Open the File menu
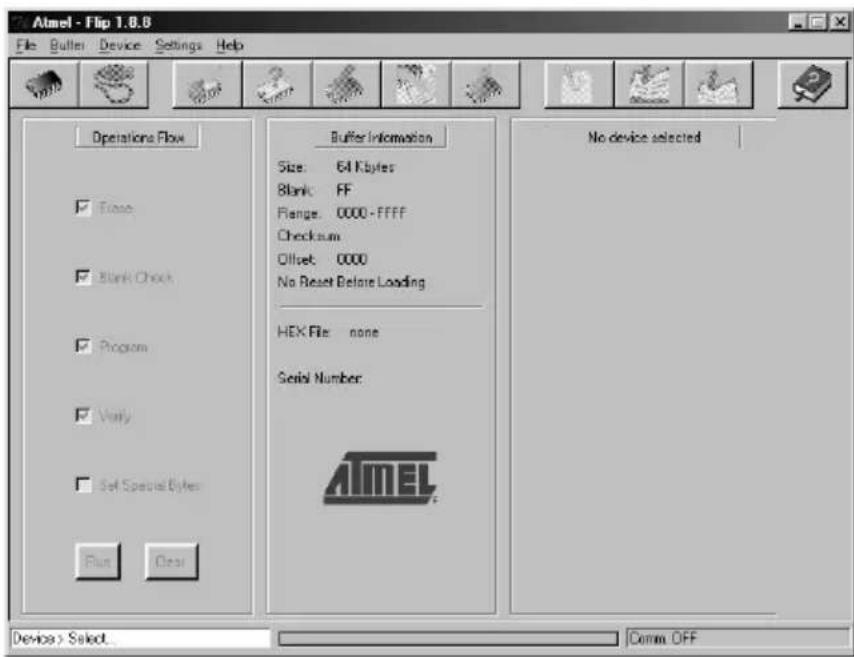854x657 pixels. click(26, 45)
